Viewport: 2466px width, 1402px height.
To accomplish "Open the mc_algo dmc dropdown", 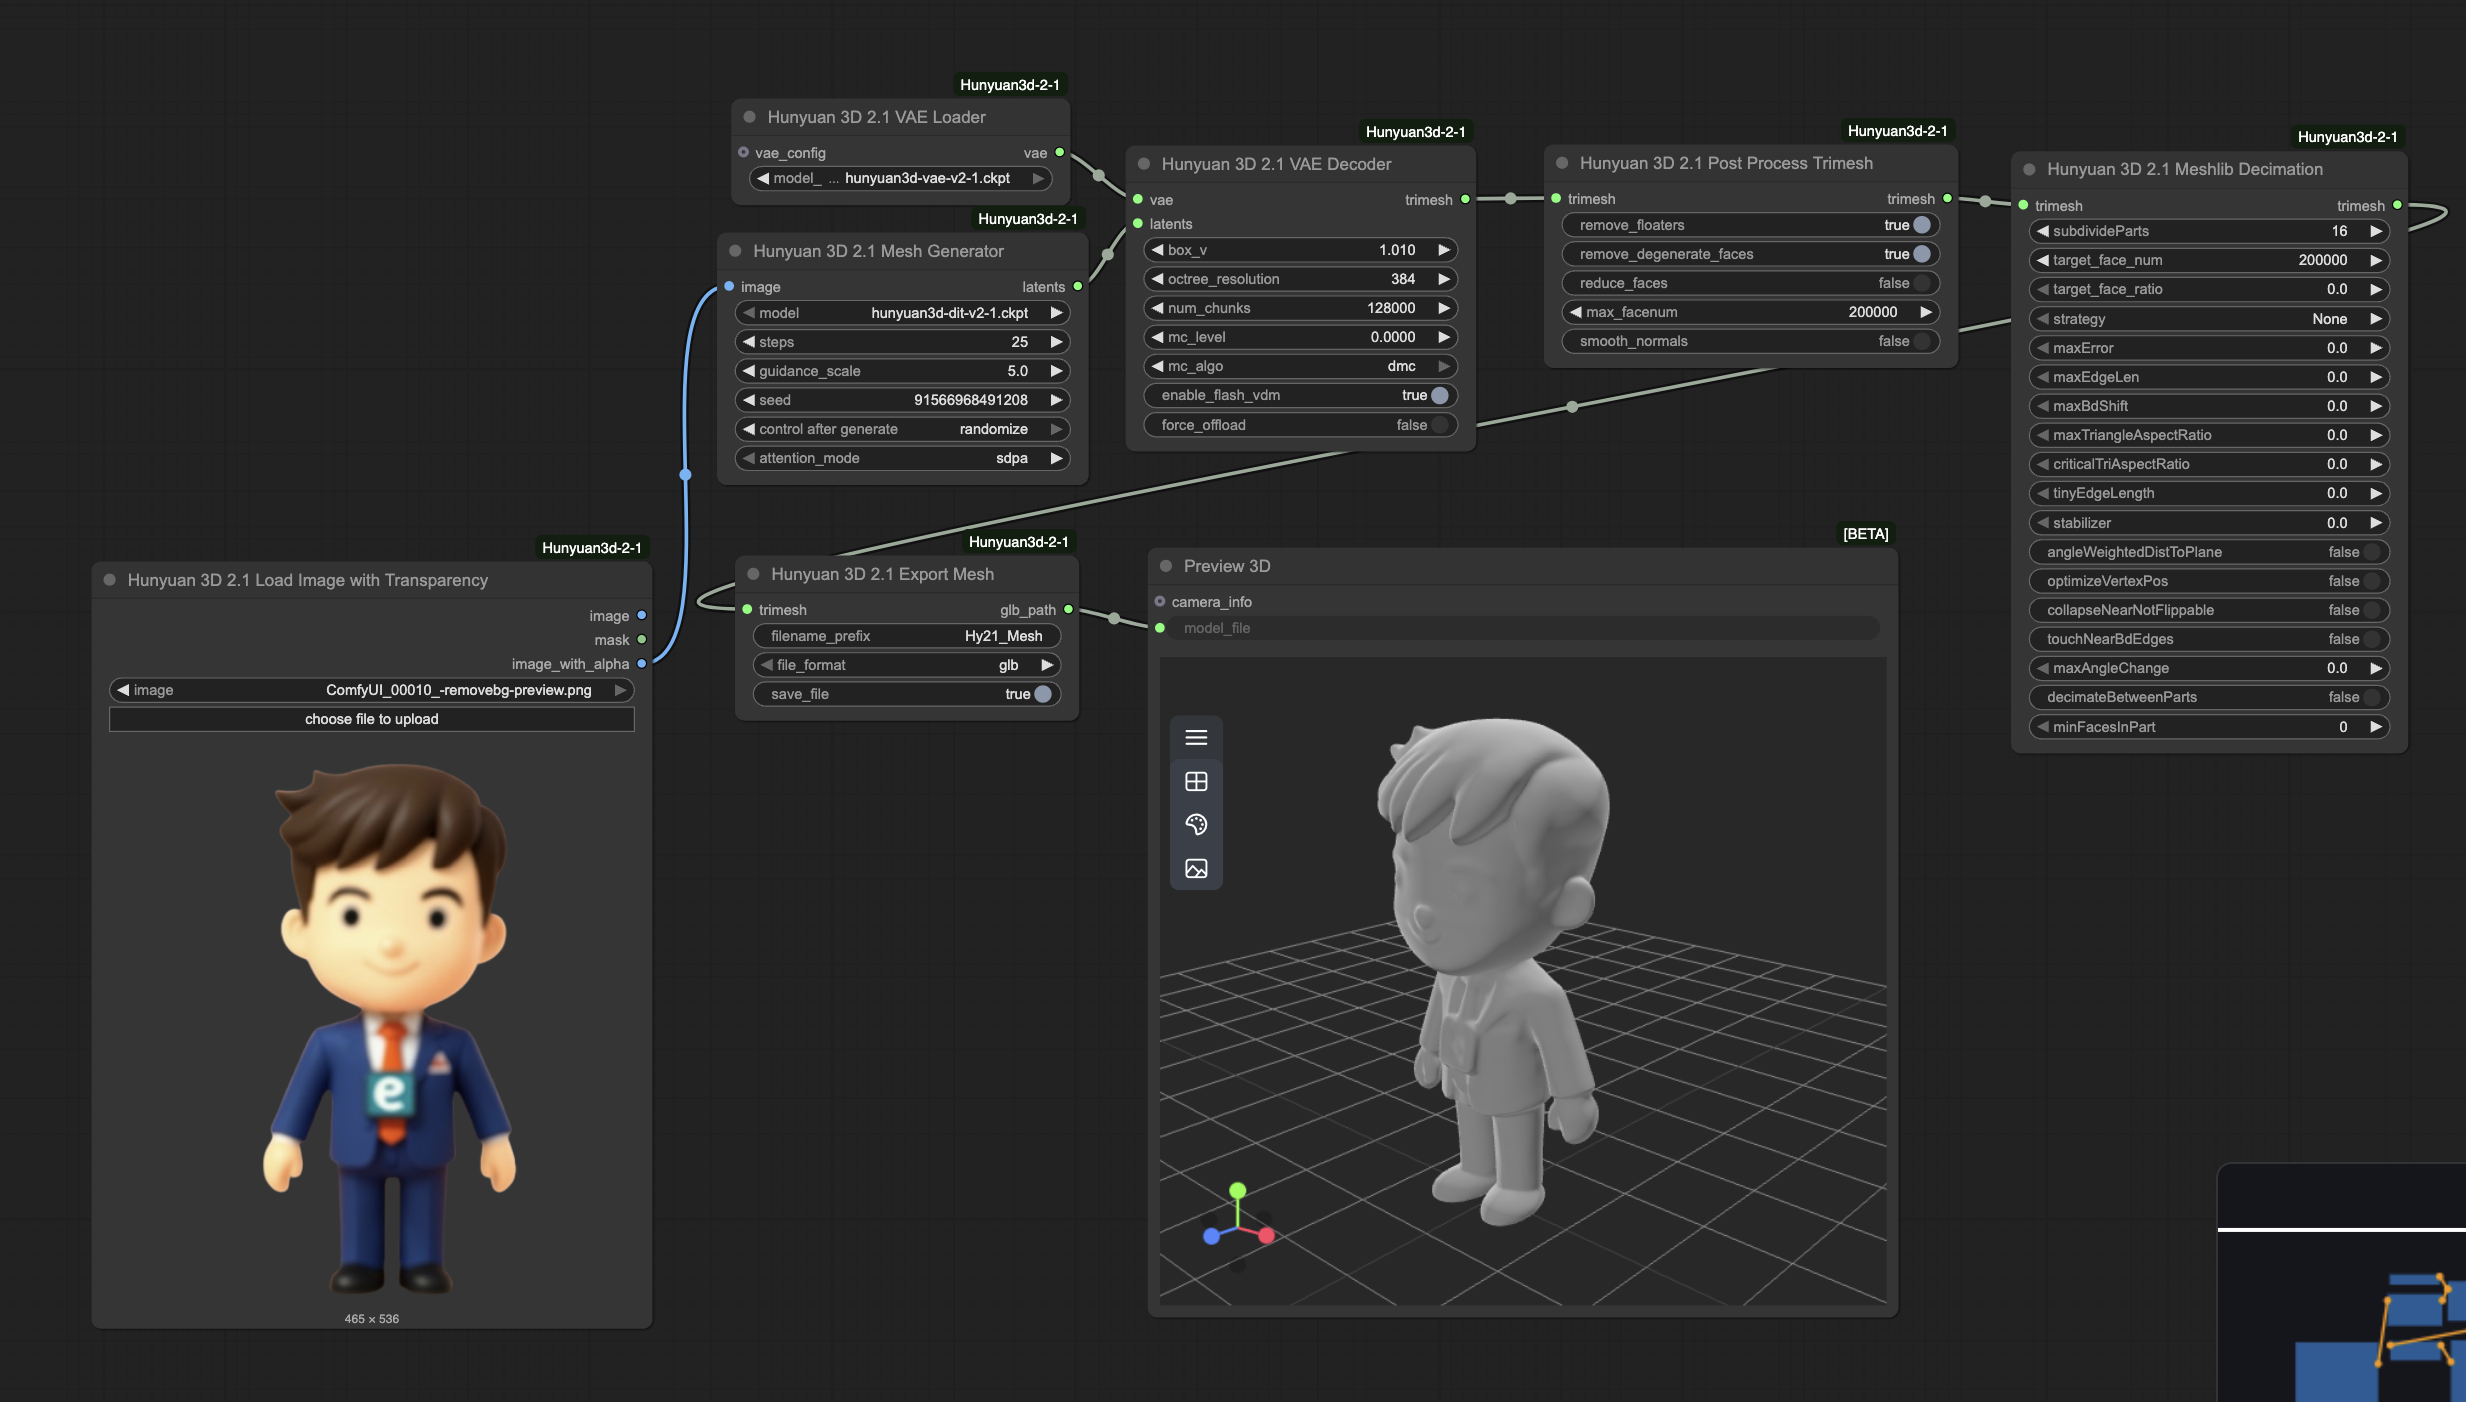I will click(1301, 366).
